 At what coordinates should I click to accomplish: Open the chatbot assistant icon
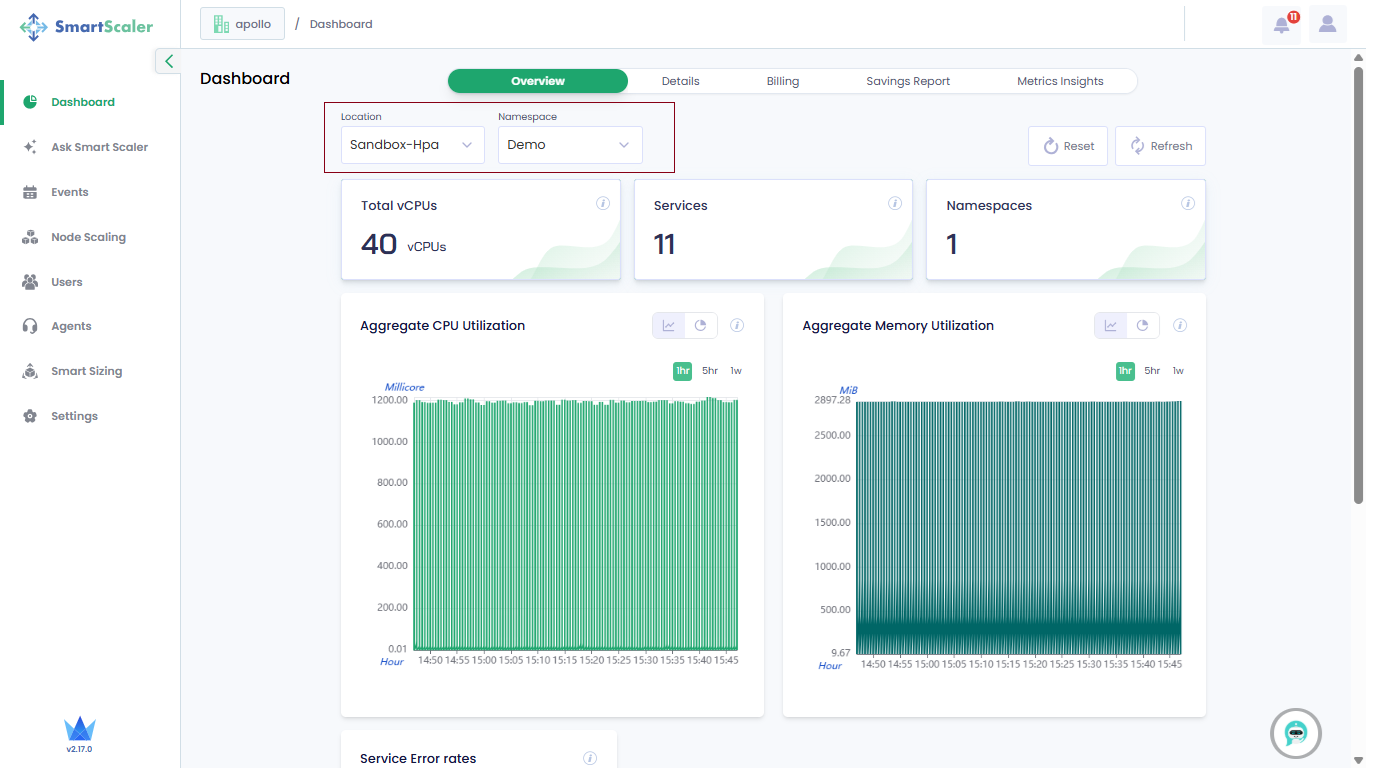point(1296,734)
